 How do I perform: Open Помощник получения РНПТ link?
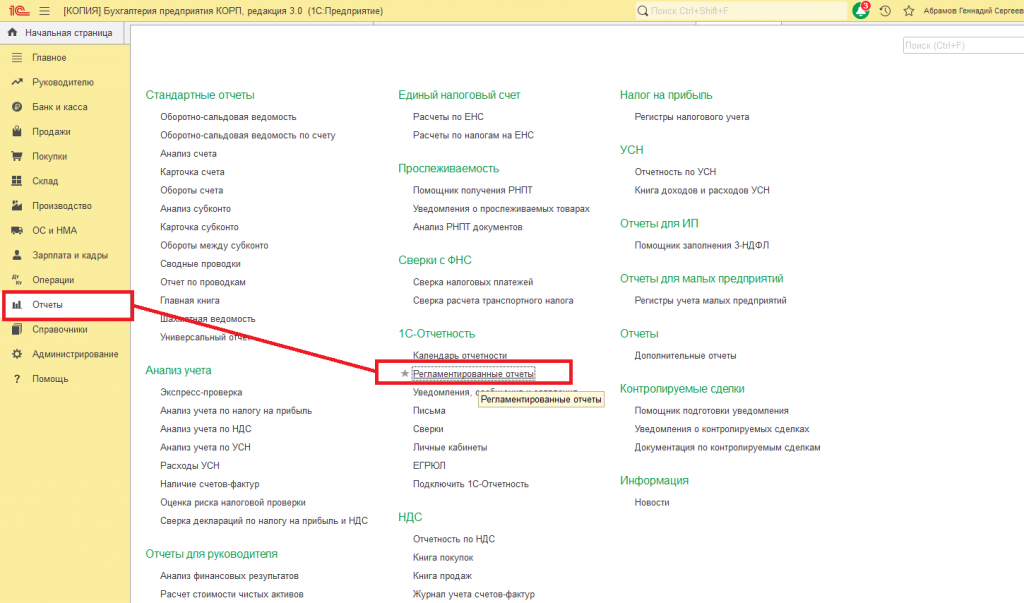click(473, 190)
